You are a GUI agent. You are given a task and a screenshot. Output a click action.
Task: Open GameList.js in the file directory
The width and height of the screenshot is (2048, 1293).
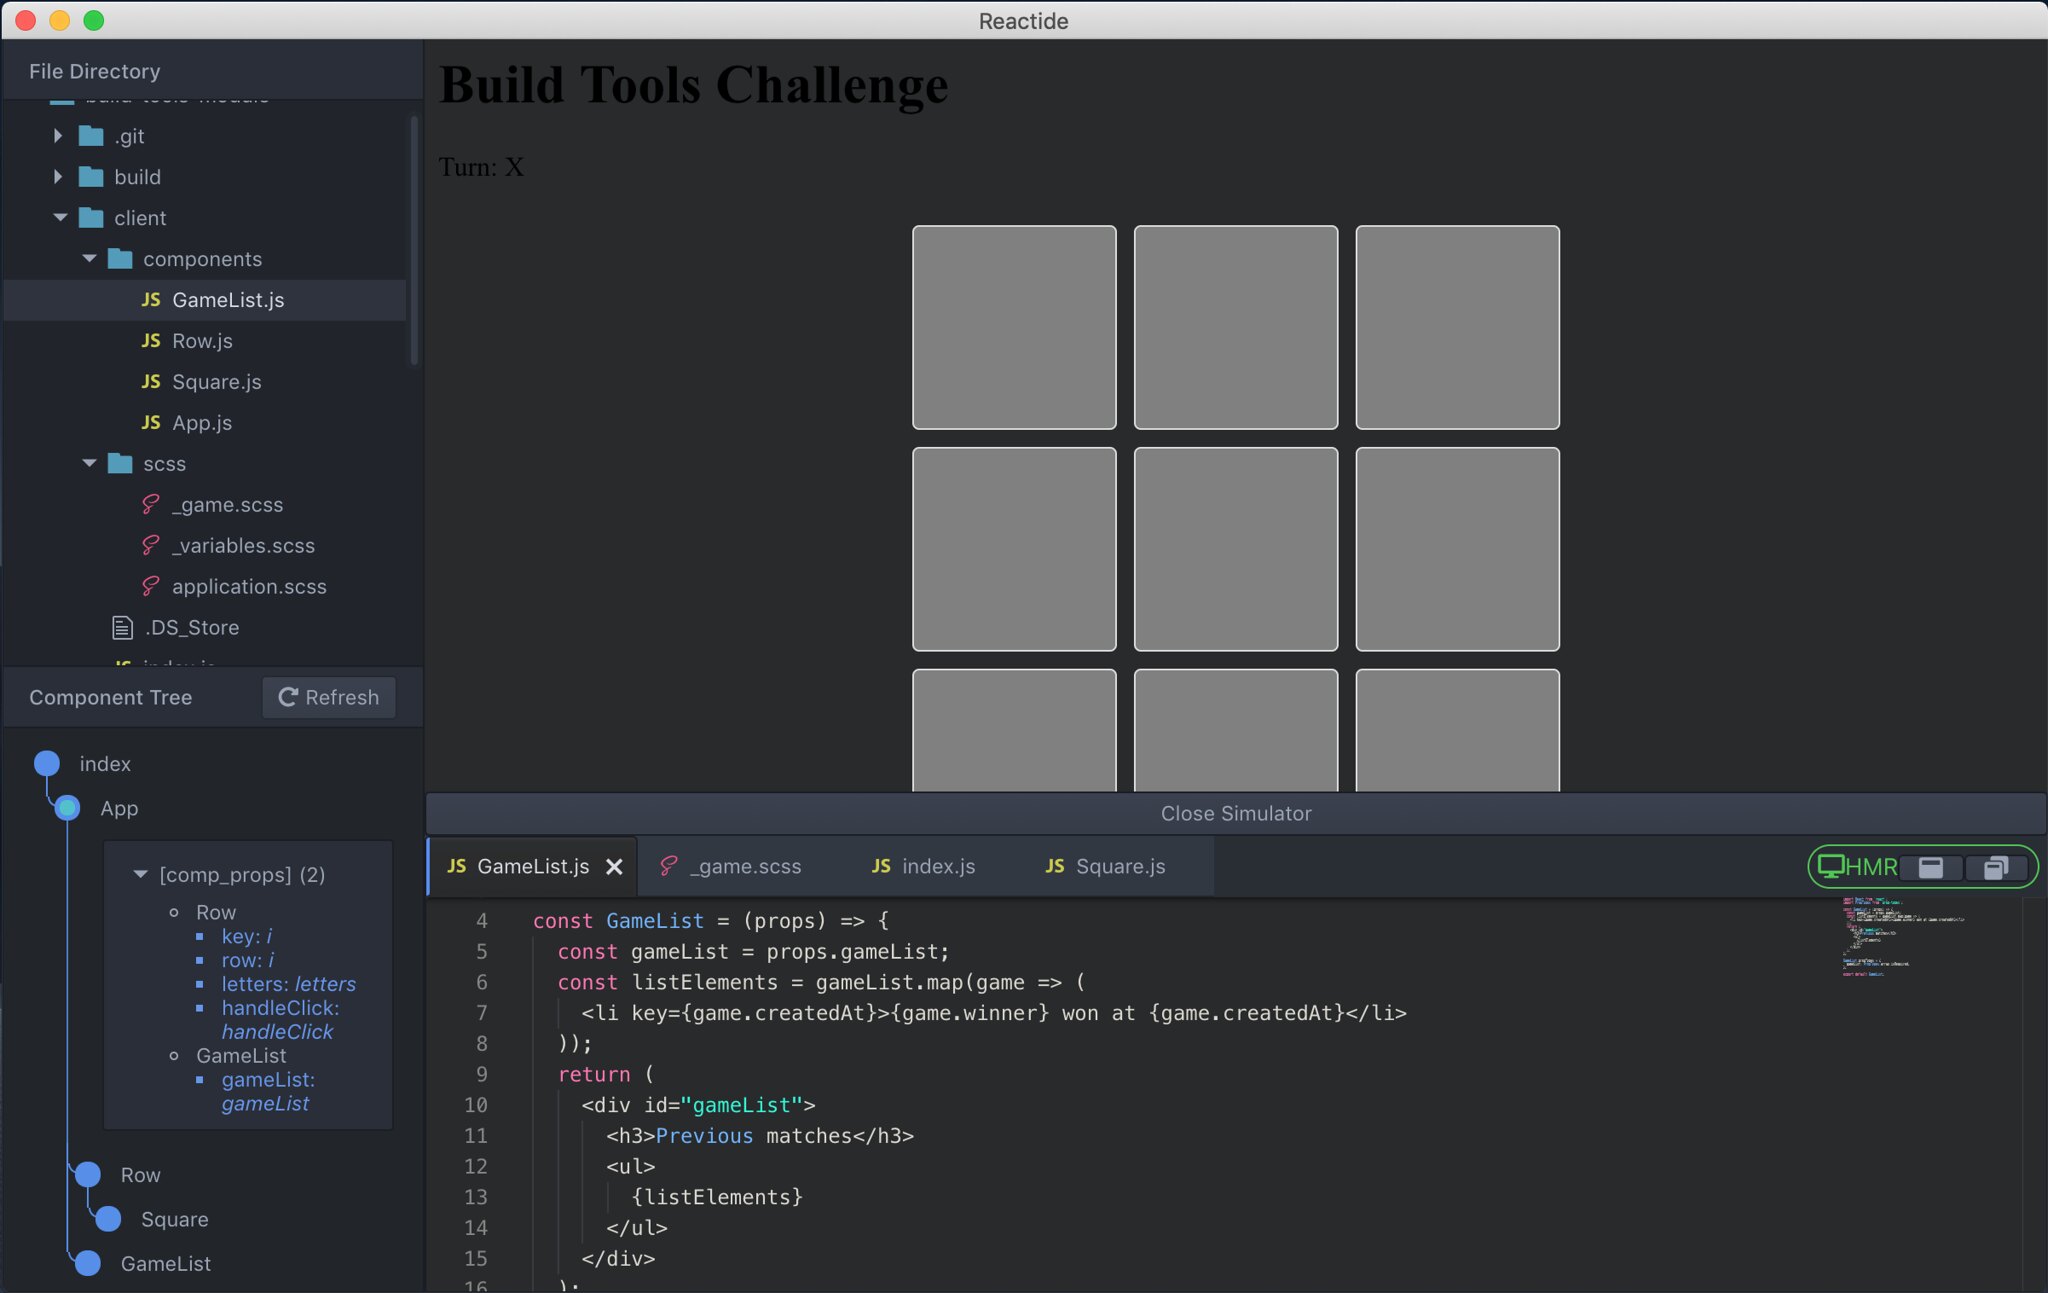point(205,300)
